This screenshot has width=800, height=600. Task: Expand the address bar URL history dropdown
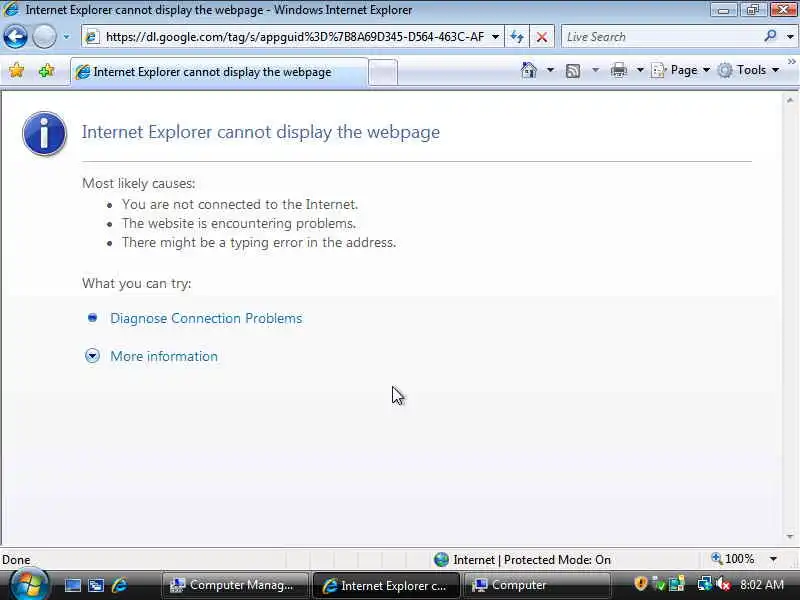[x=495, y=37]
